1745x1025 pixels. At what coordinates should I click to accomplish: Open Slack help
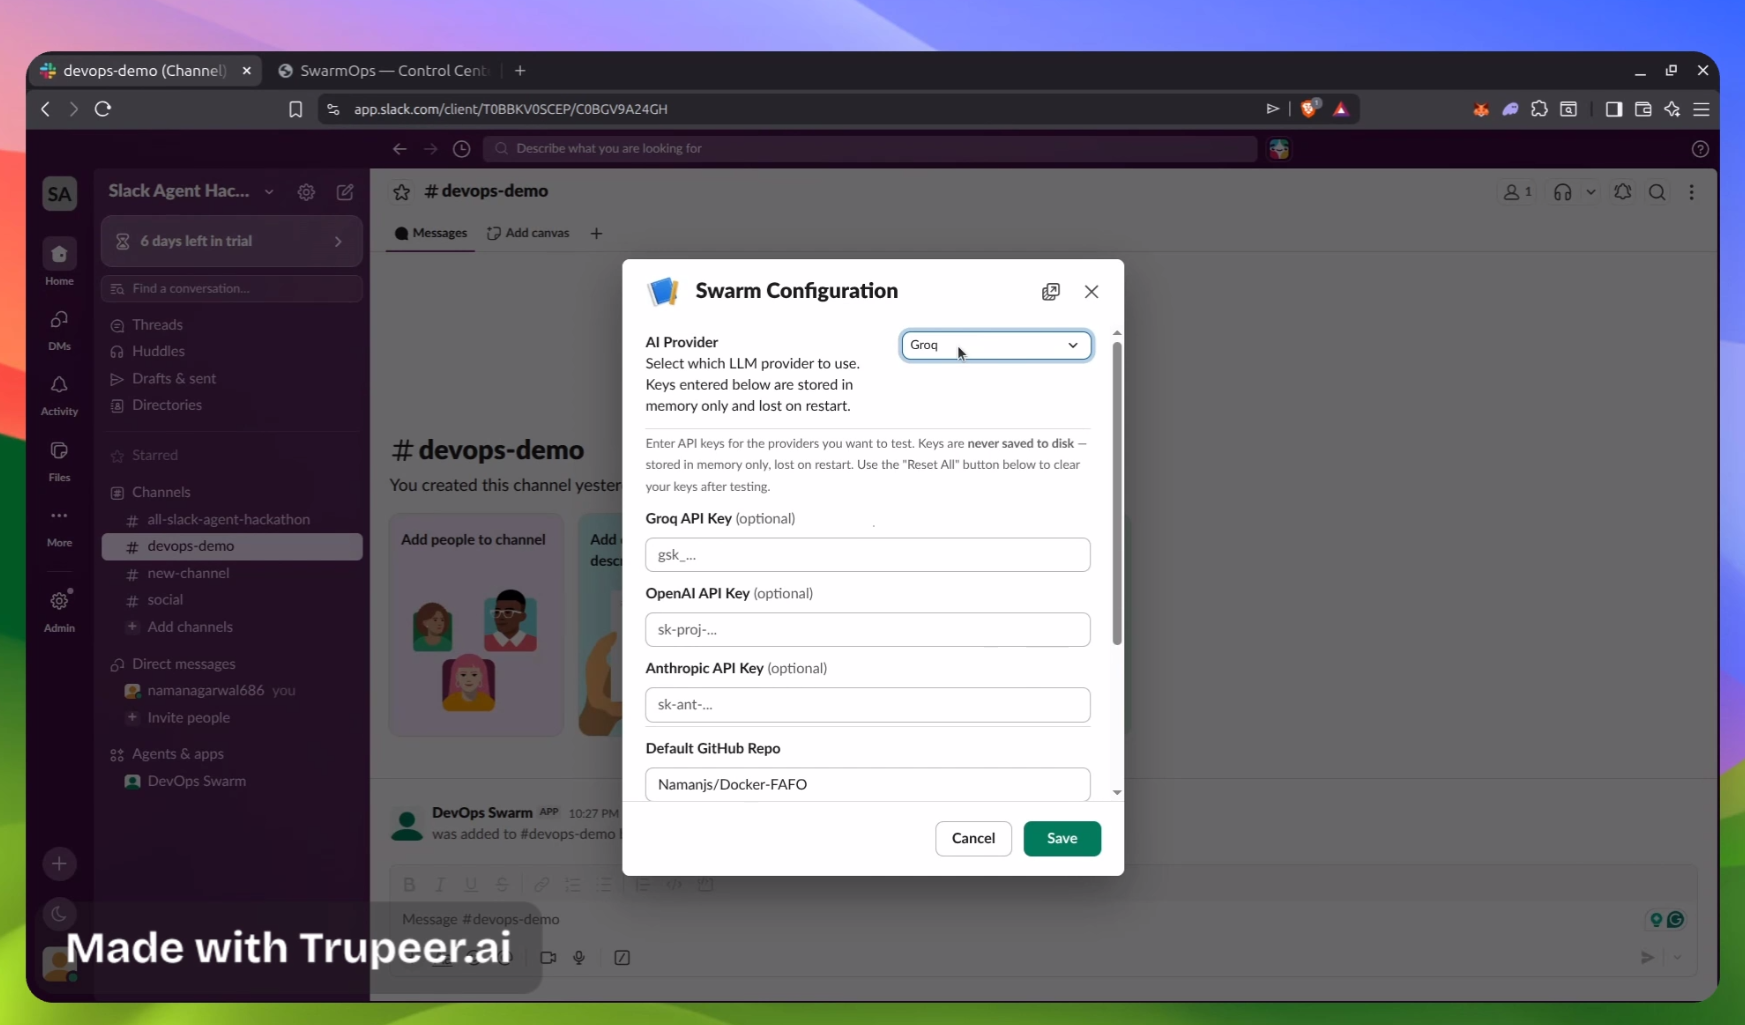tap(1700, 149)
